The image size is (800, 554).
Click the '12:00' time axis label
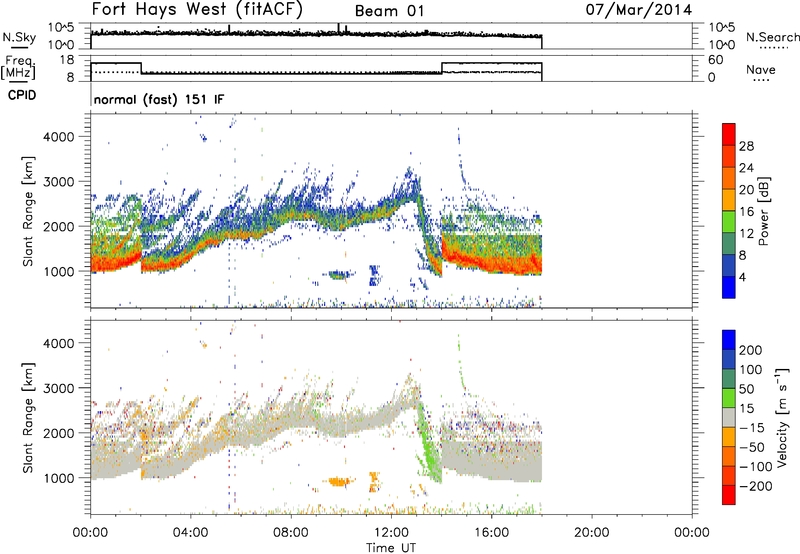391,533
